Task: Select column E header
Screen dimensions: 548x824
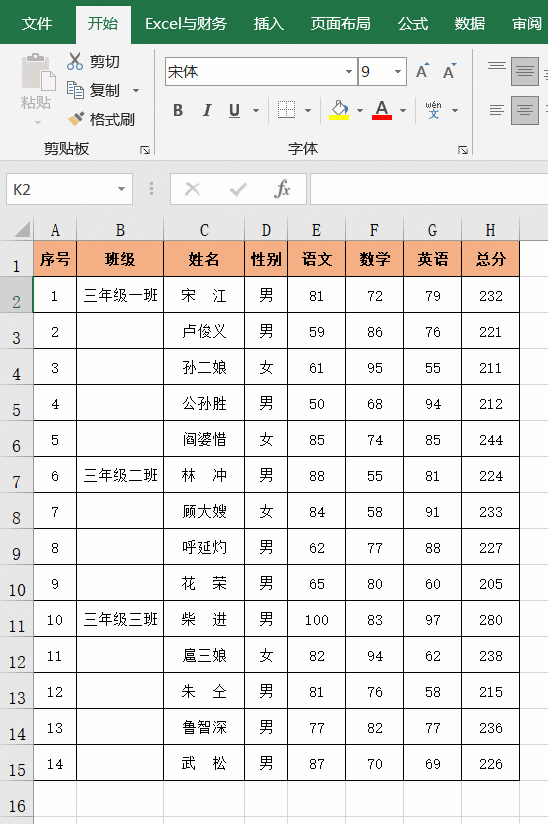Action: (316, 230)
